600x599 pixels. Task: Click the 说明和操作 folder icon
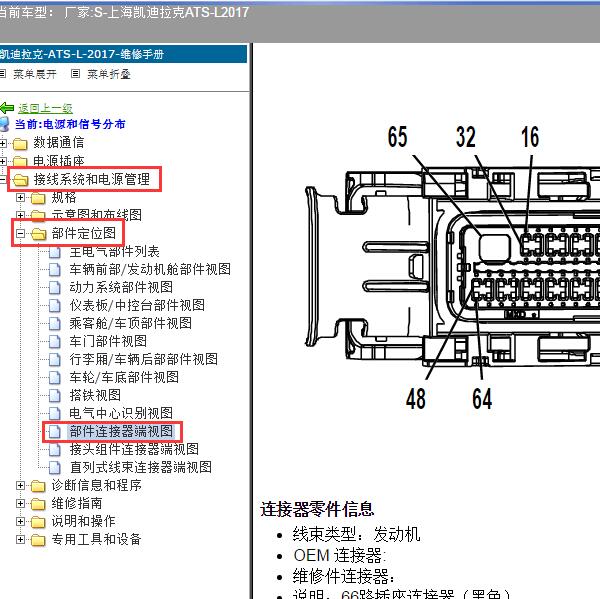(x=38, y=522)
